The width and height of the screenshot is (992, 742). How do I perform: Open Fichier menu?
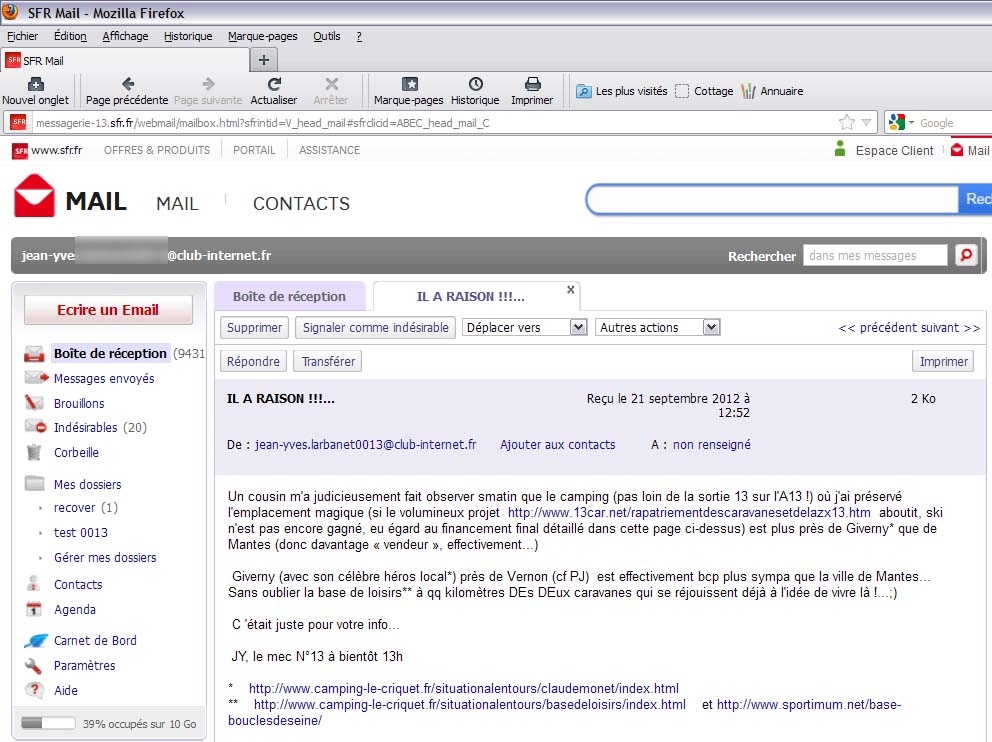22,36
